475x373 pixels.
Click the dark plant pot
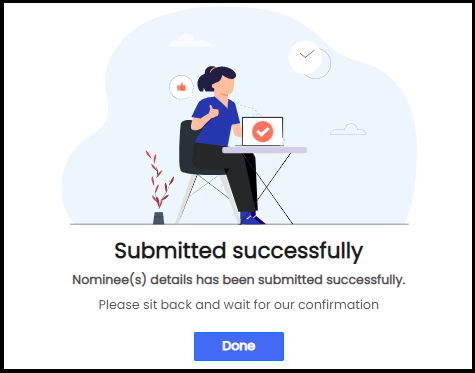tap(159, 218)
